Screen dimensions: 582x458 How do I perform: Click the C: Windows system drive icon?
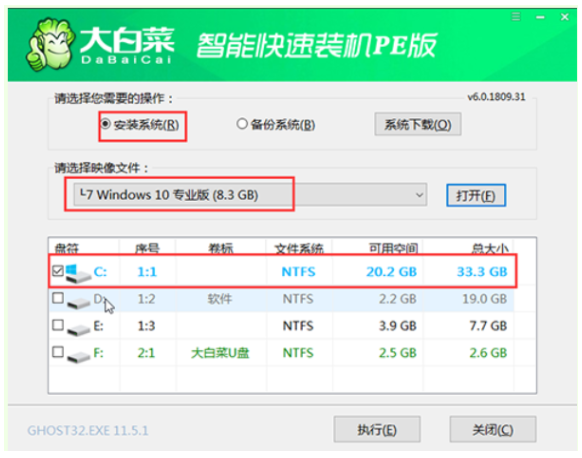(78, 273)
